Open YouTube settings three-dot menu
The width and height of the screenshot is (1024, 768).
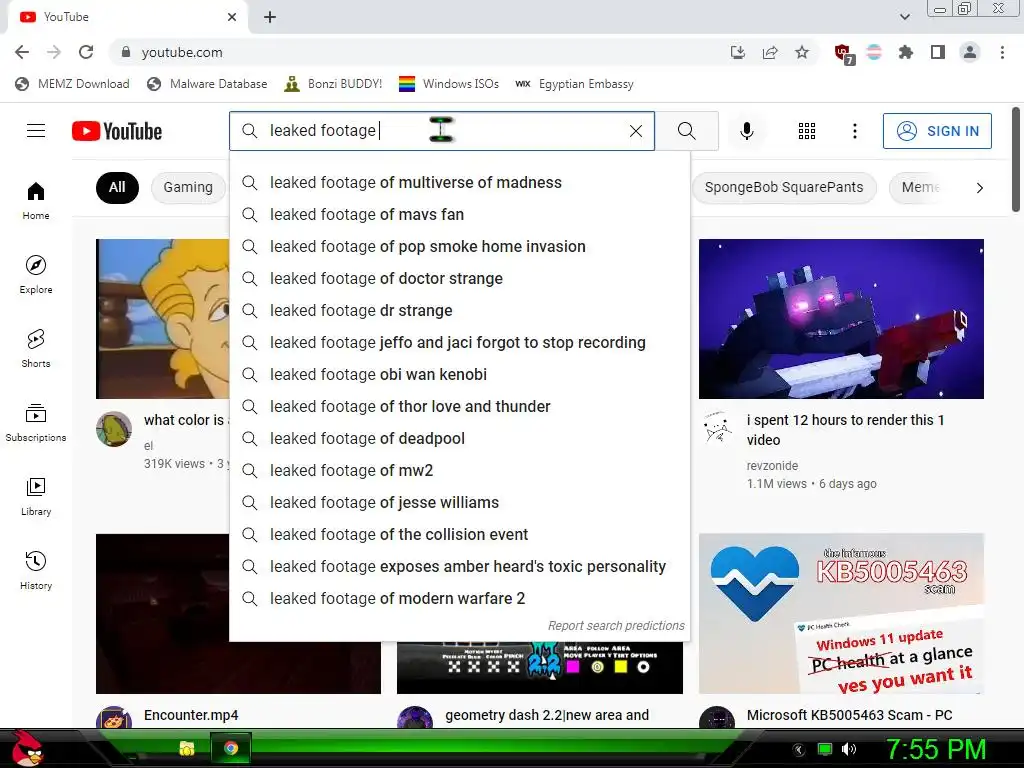tap(854, 131)
